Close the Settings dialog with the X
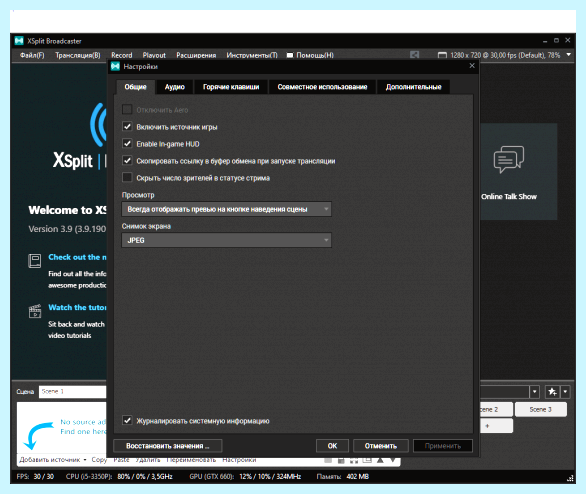The image size is (586, 494). (472, 66)
